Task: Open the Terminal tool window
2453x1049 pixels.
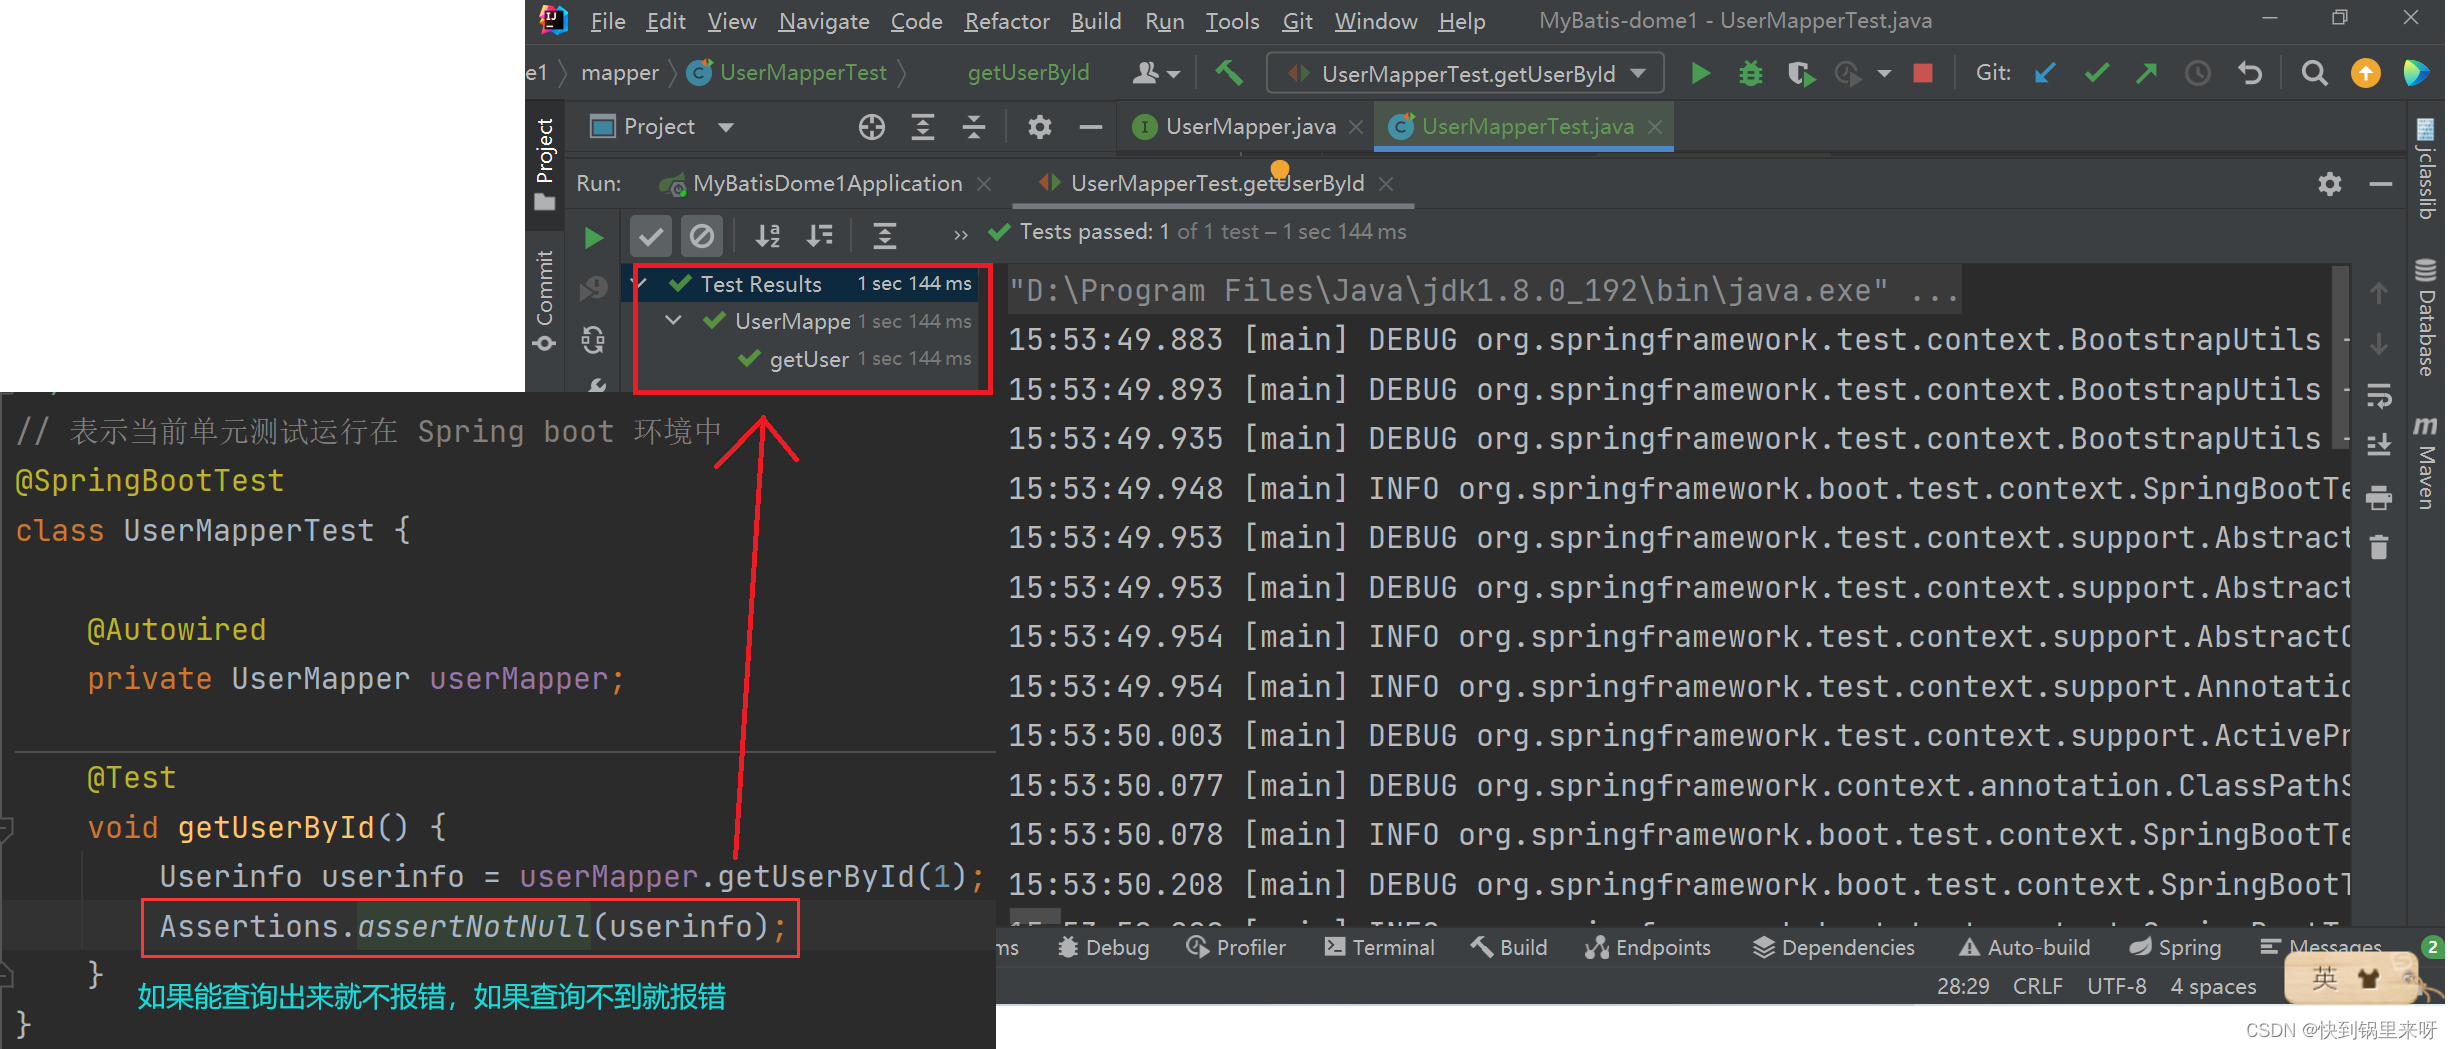Action: pyautogui.click(x=1380, y=947)
